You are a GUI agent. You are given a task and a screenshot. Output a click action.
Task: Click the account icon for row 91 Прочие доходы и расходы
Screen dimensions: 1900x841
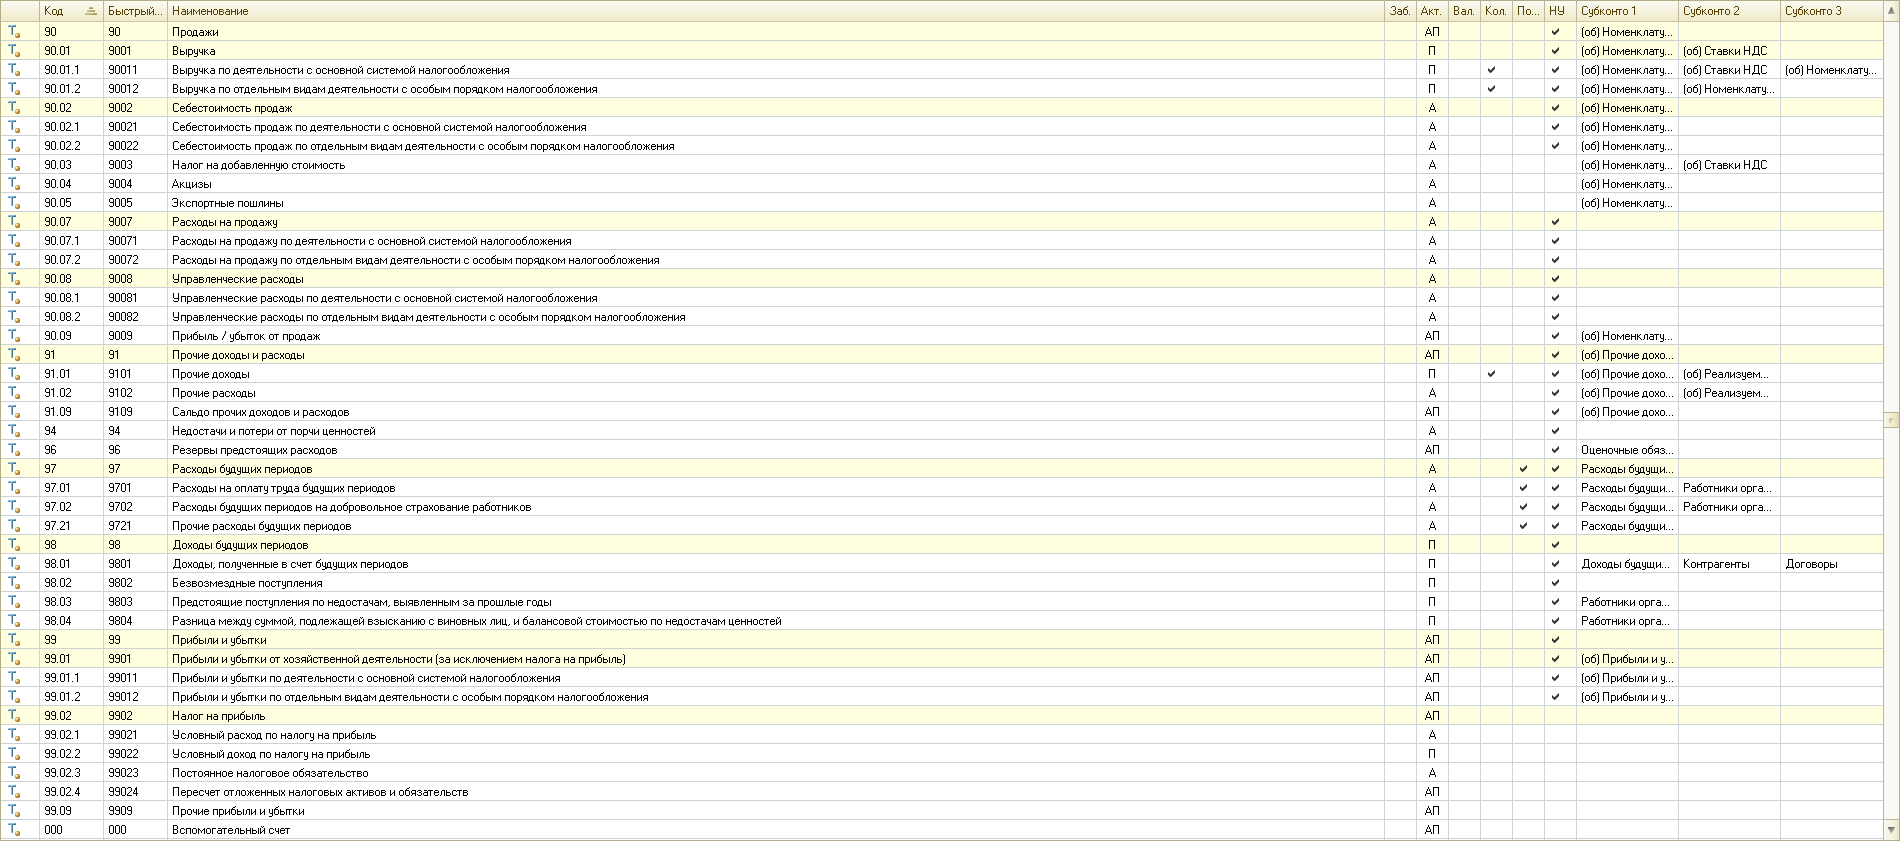[14, 355]
